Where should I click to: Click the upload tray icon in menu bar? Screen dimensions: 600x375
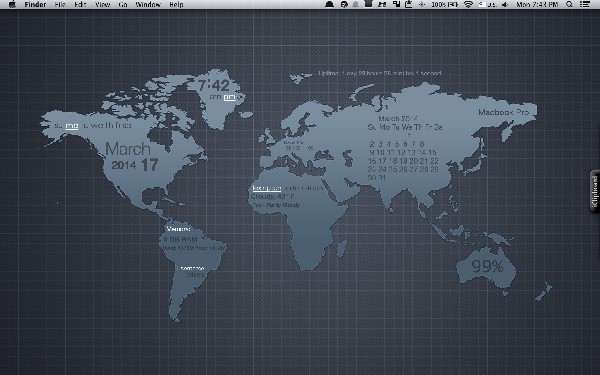[408, 5]
